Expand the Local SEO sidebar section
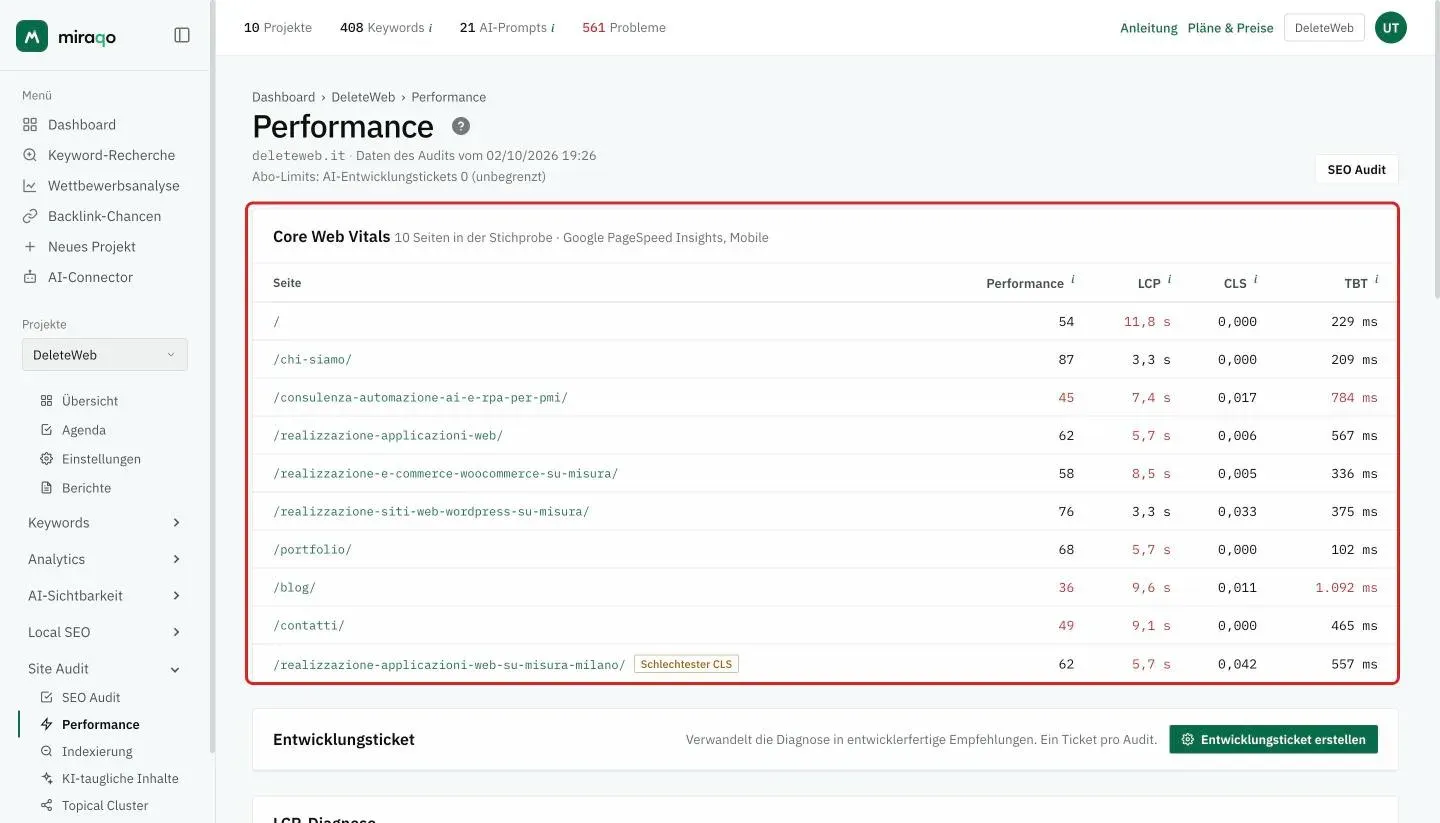Image resolution: width=1440 pixels, height=823 pixels. tap(105, 632)
